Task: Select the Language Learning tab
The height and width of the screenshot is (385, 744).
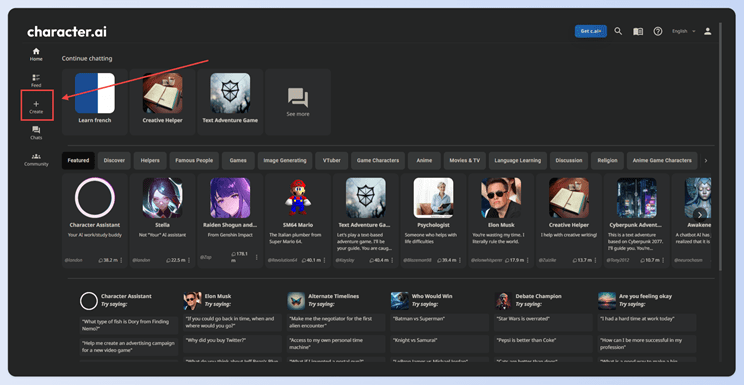Action: (518, 160)
